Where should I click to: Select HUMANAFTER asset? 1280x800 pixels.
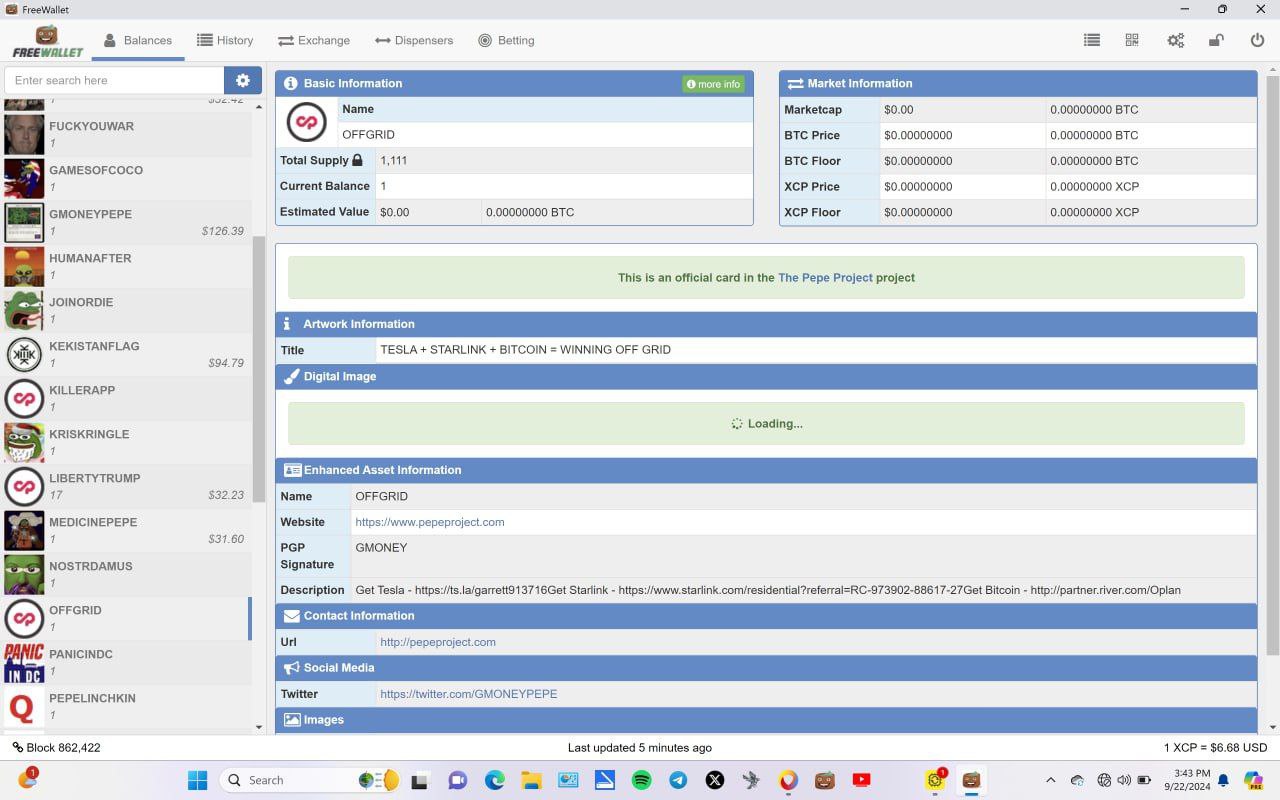pos(126,266)
